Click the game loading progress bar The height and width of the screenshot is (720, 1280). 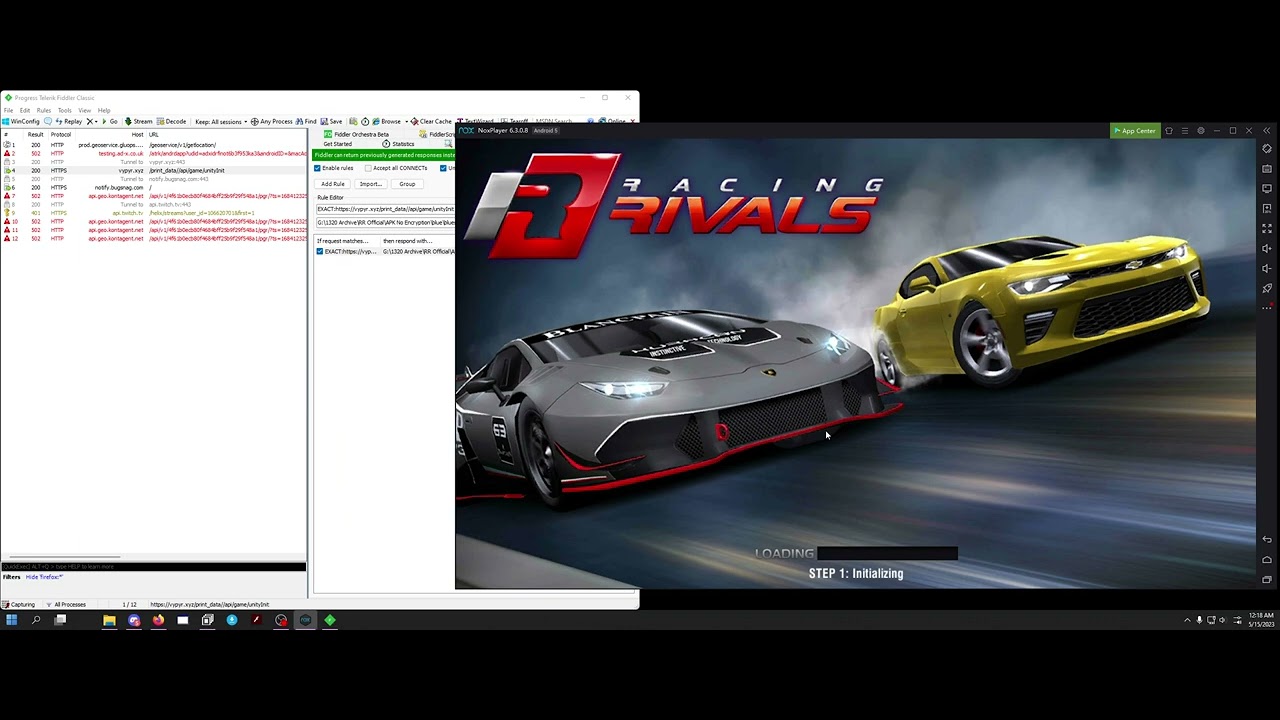click(x=887, y=553)
